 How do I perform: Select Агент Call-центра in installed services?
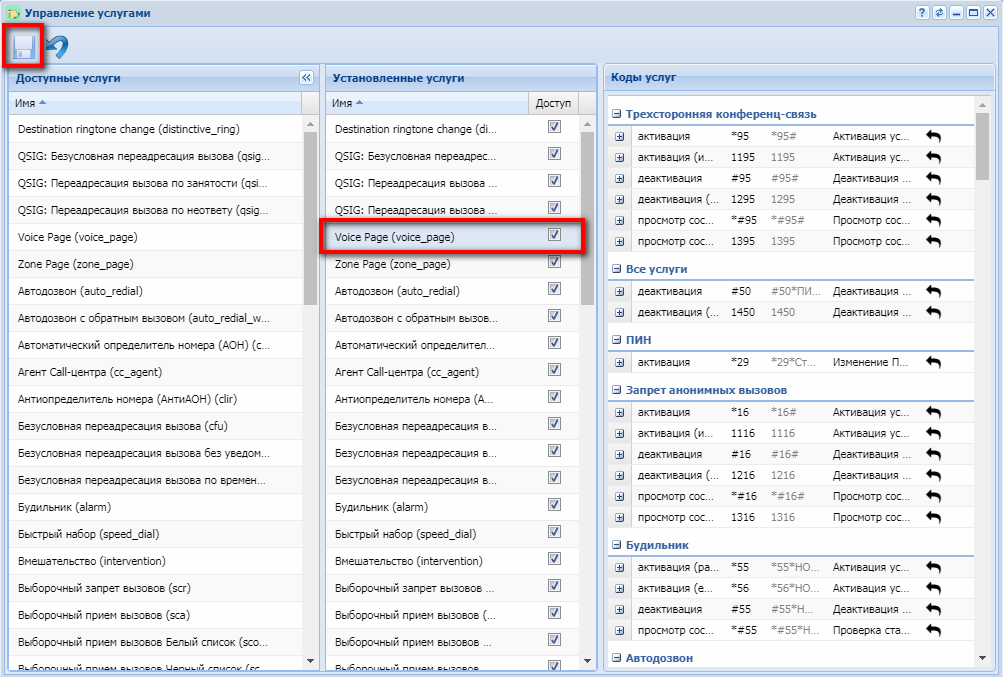[x=405, y=372]
